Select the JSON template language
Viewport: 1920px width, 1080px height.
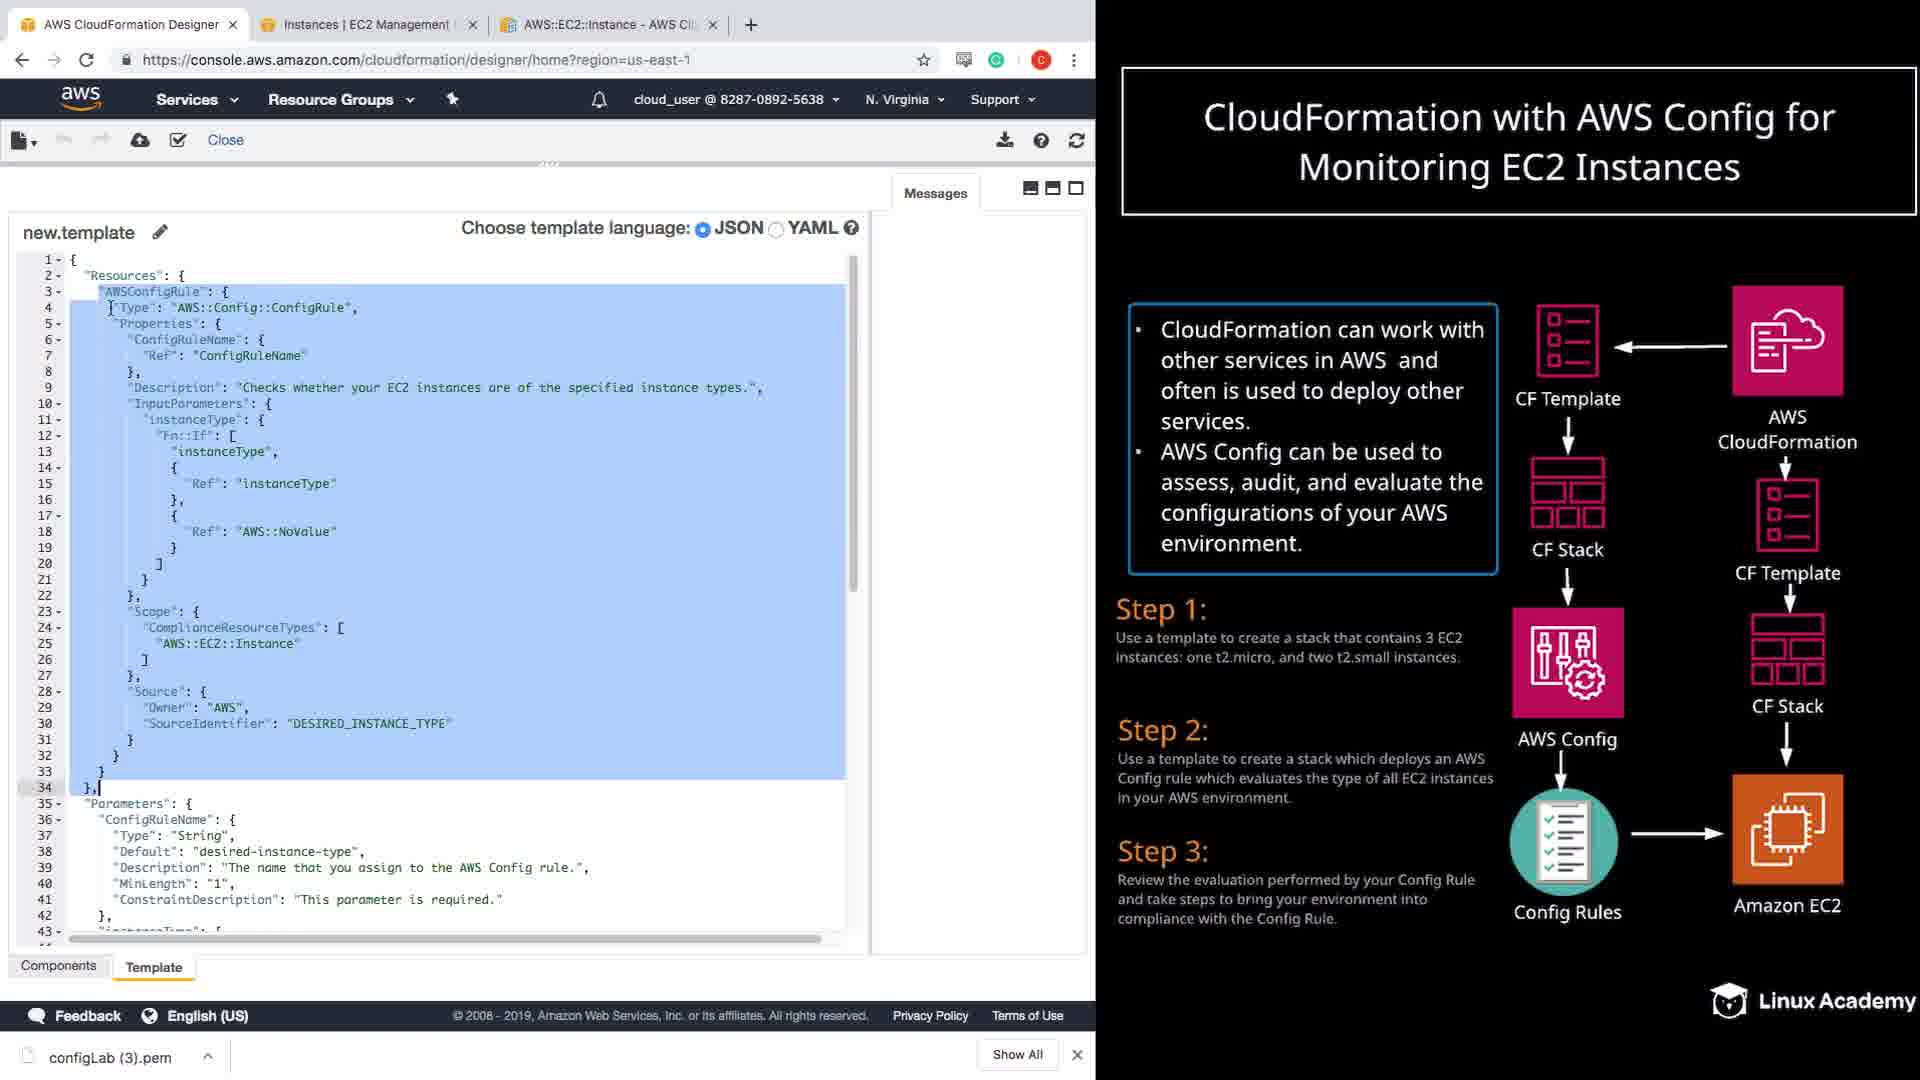click(703, 230)
